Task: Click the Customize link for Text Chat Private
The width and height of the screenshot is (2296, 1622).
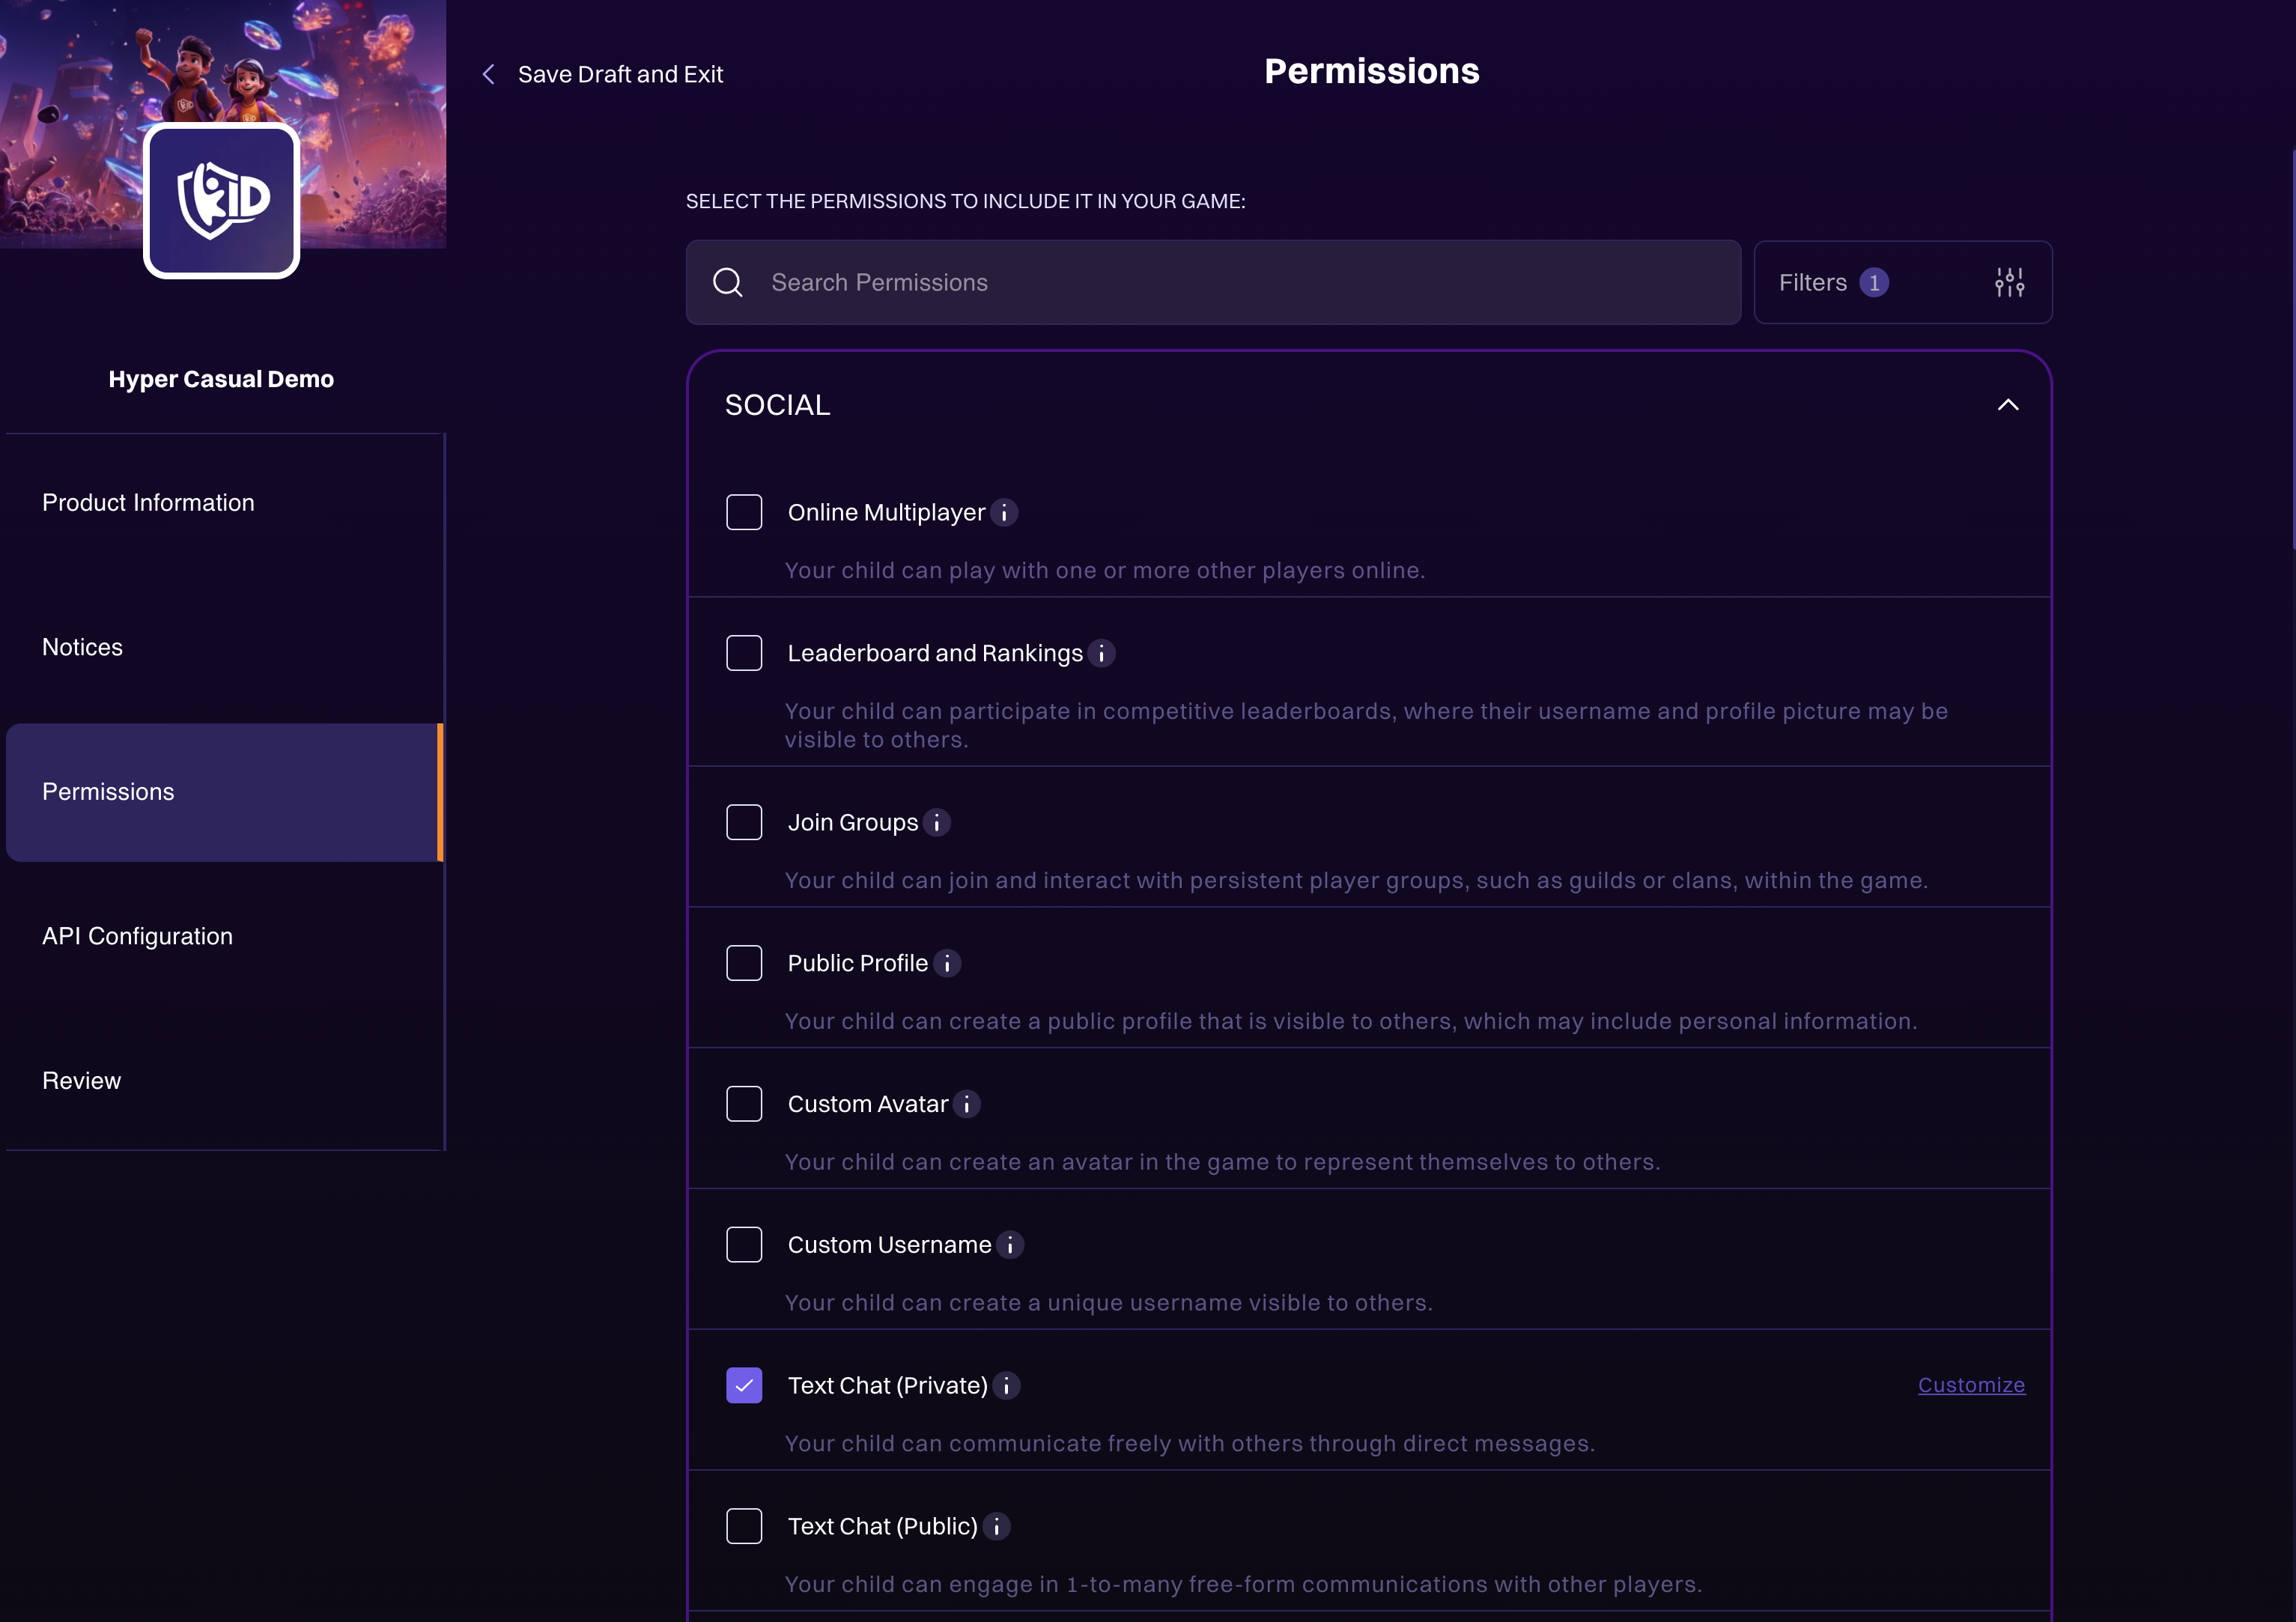Action: (x=1971, y=1385)
